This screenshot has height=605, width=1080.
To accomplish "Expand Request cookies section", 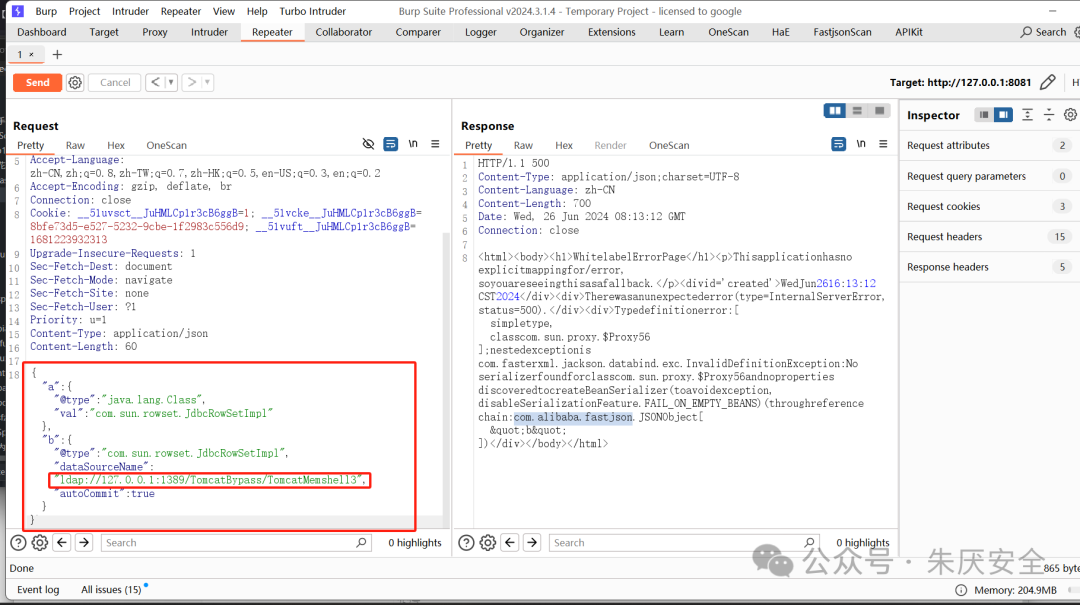I will point(989,207).
